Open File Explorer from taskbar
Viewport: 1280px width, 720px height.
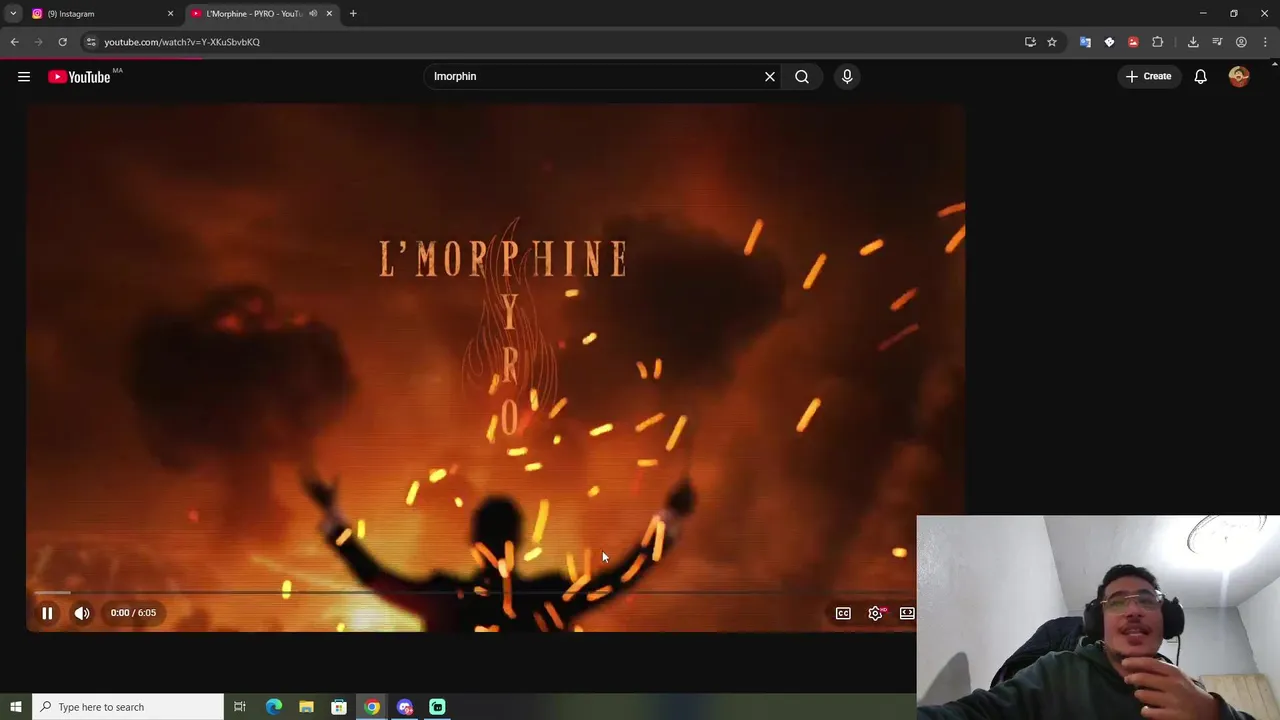[306, 707]
